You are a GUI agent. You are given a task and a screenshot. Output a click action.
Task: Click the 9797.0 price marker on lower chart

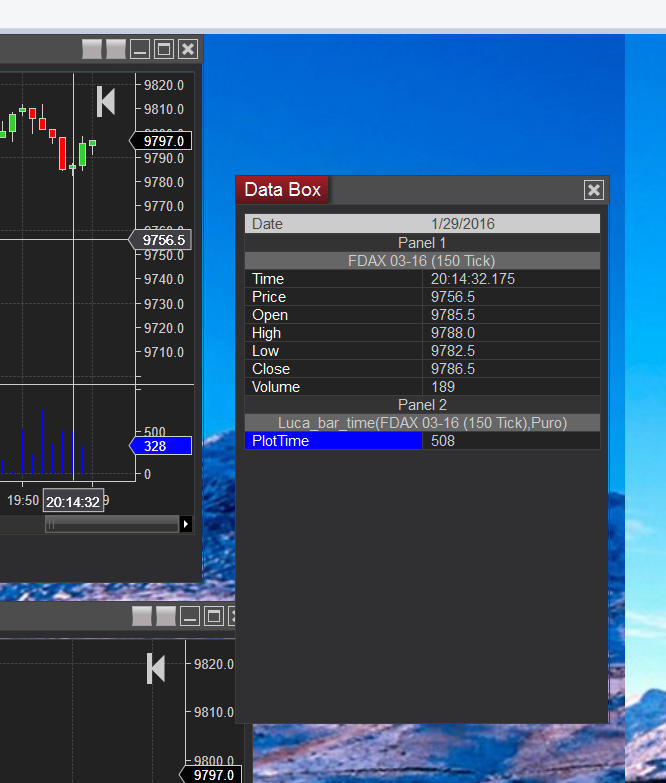(x=211, y=774)
